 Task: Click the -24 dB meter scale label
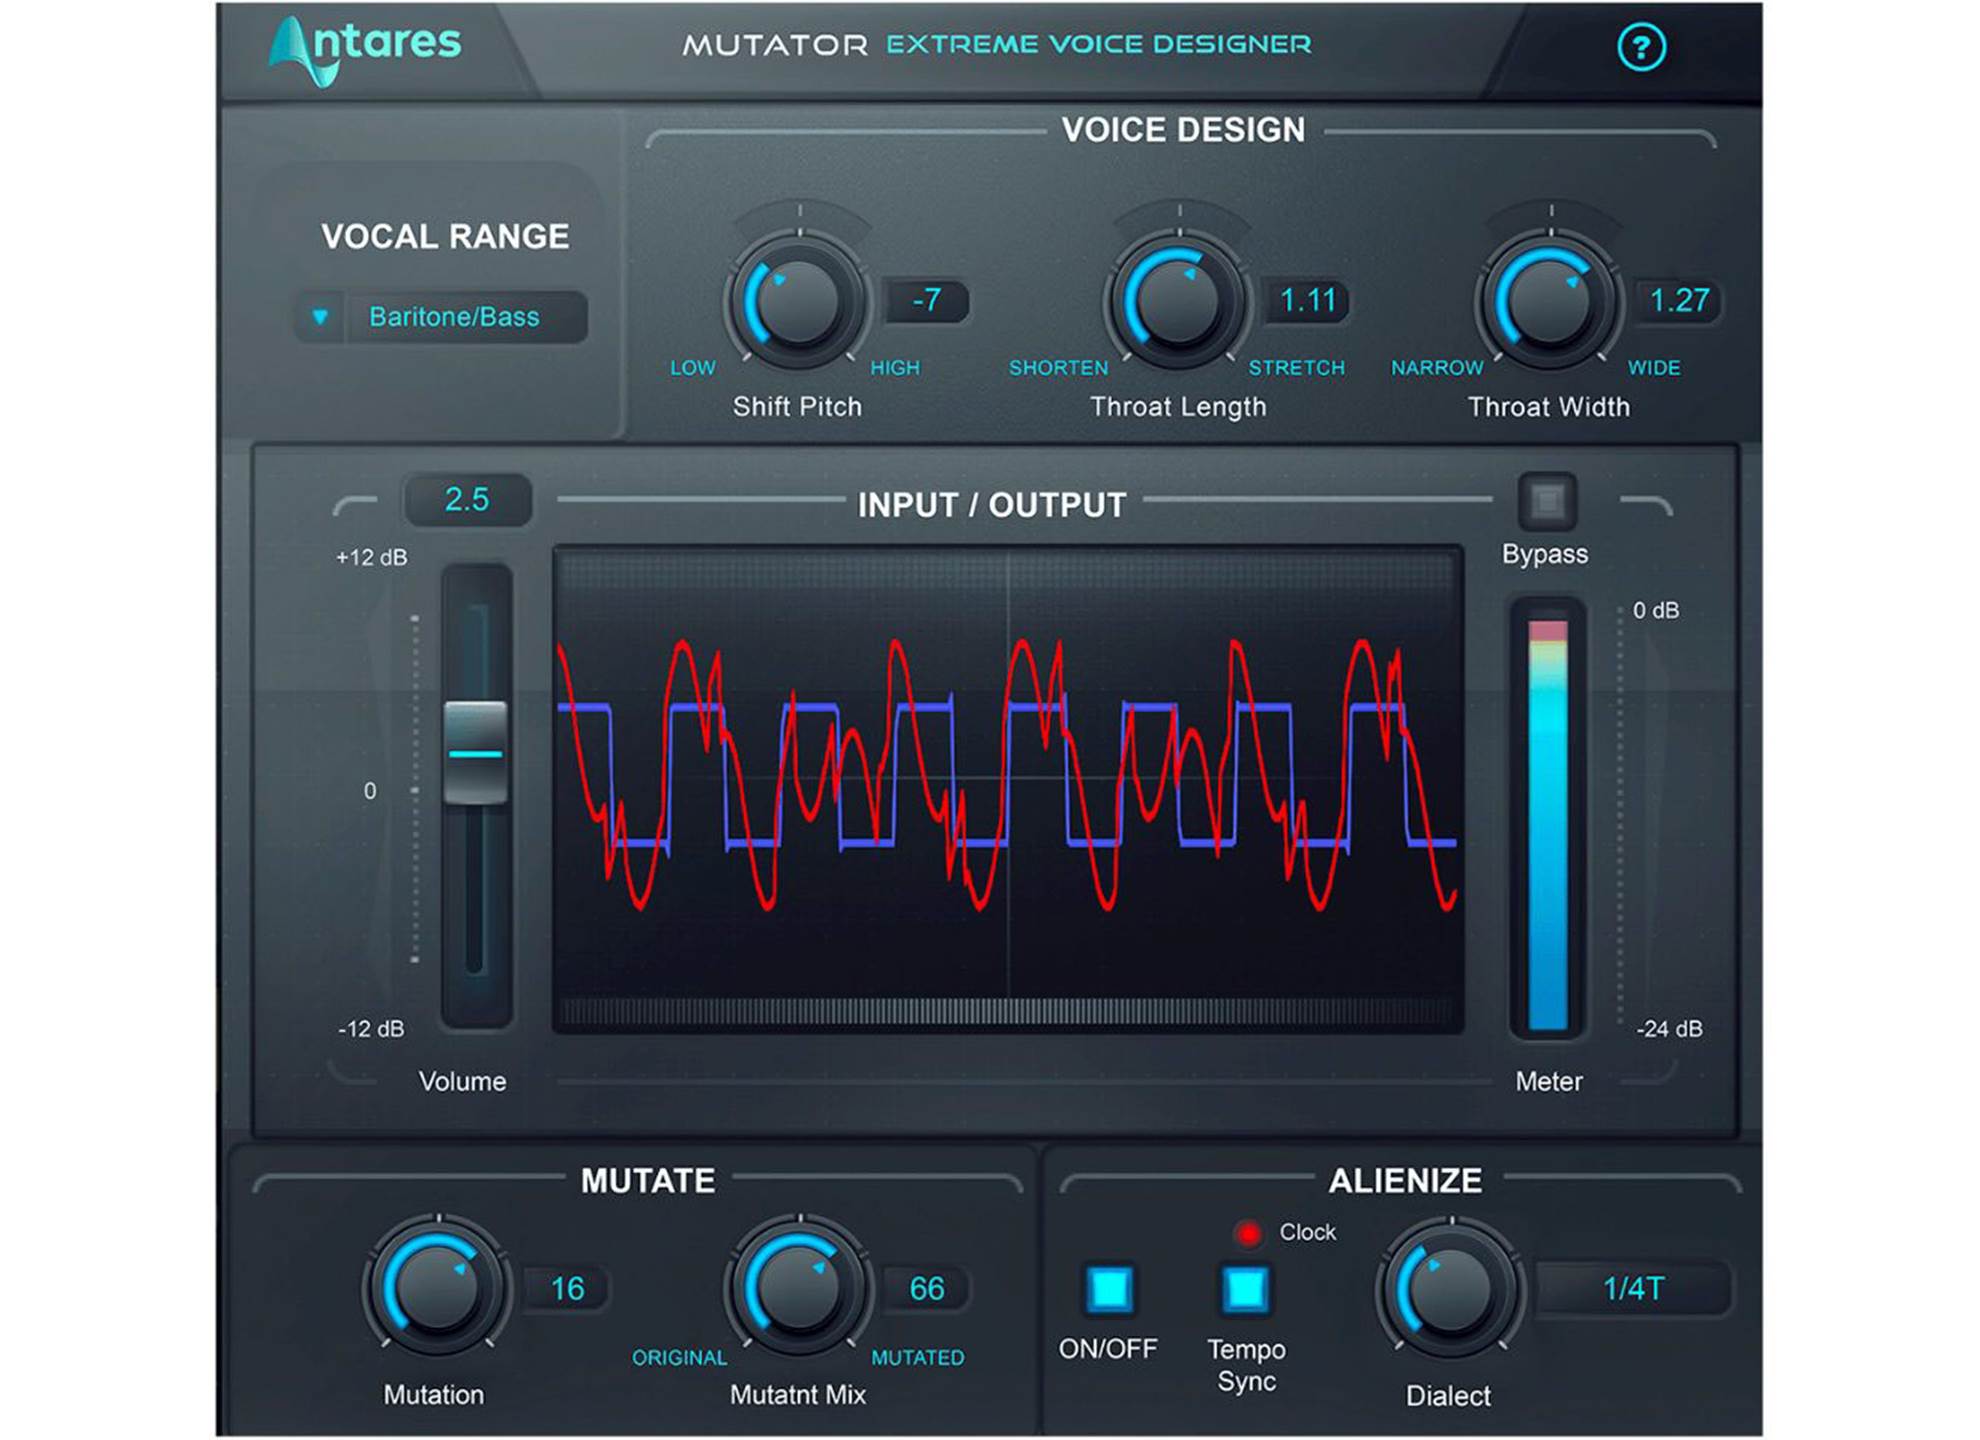point(1669,1029)
